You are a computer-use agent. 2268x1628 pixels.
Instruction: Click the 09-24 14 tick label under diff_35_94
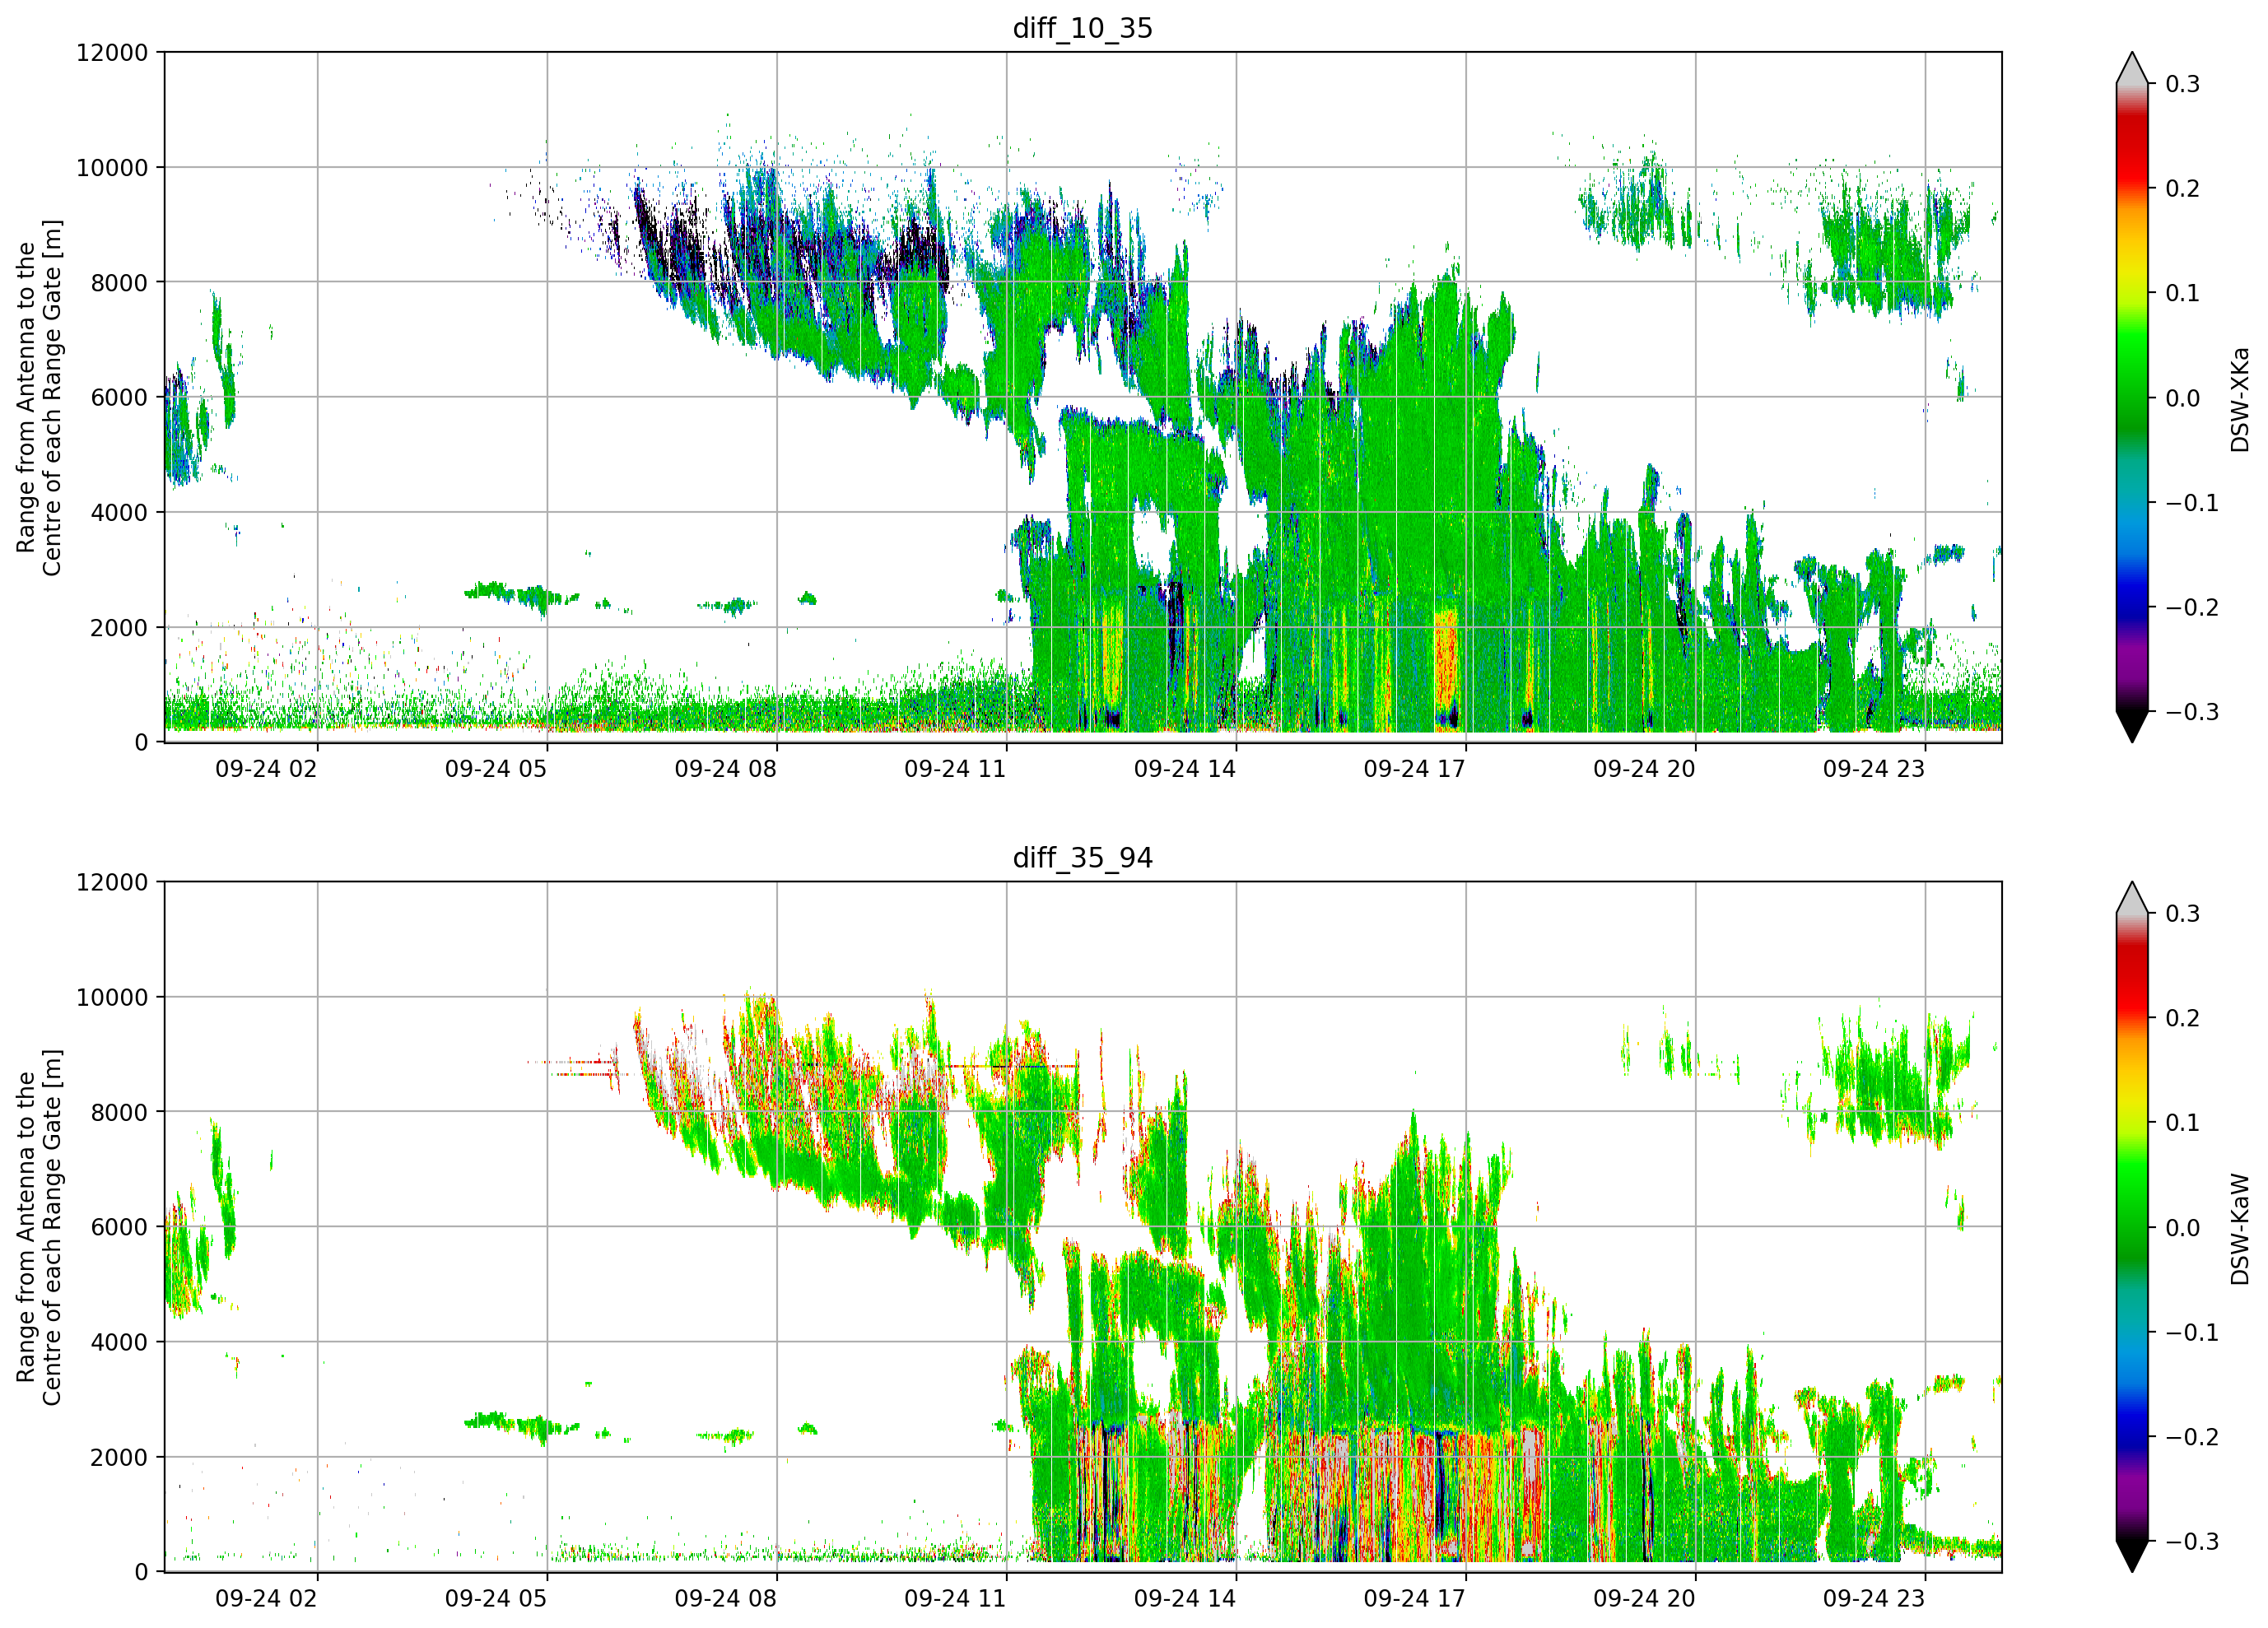(x=1185, y=1599)
